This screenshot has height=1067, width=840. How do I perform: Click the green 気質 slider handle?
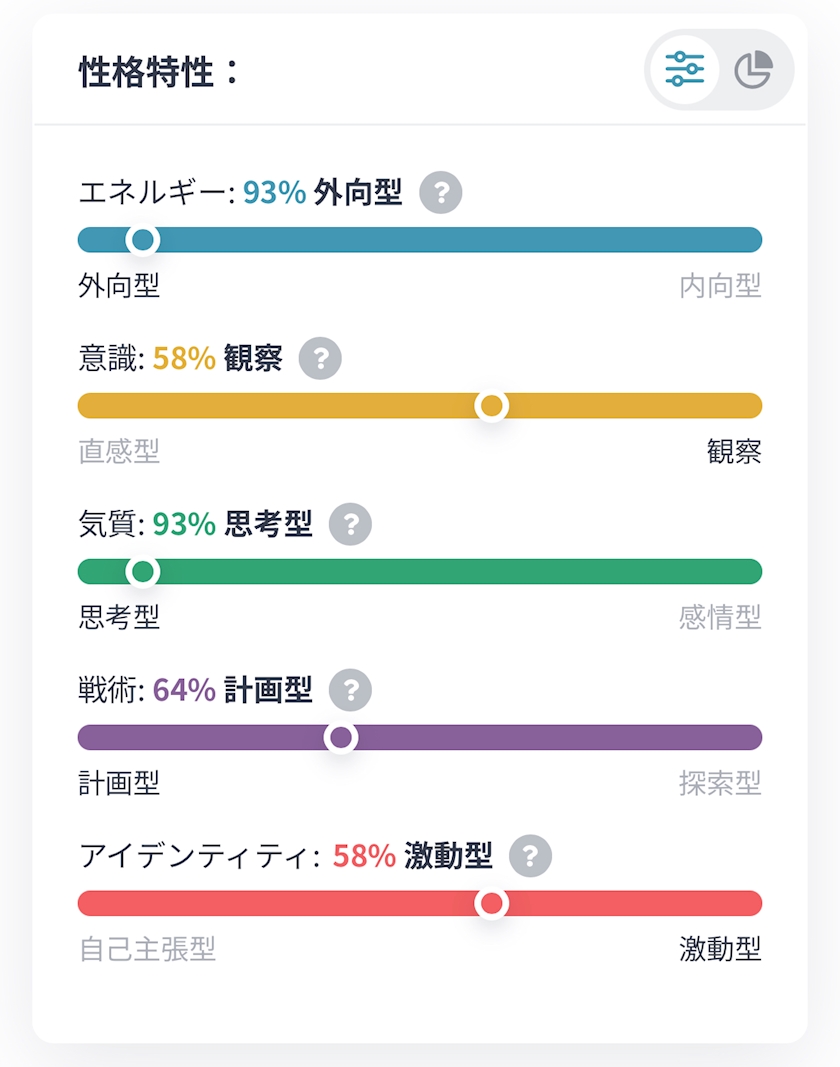click(x=143, y=572)
